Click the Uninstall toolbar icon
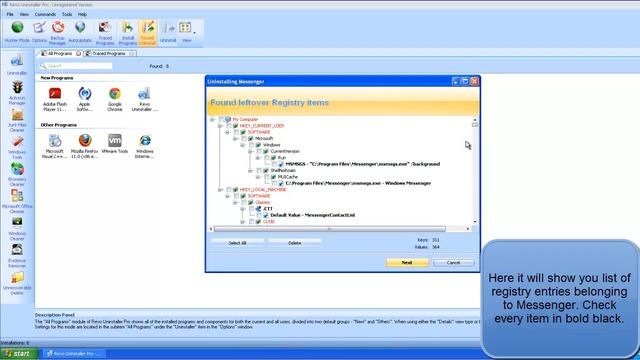 tap(168, 32)
